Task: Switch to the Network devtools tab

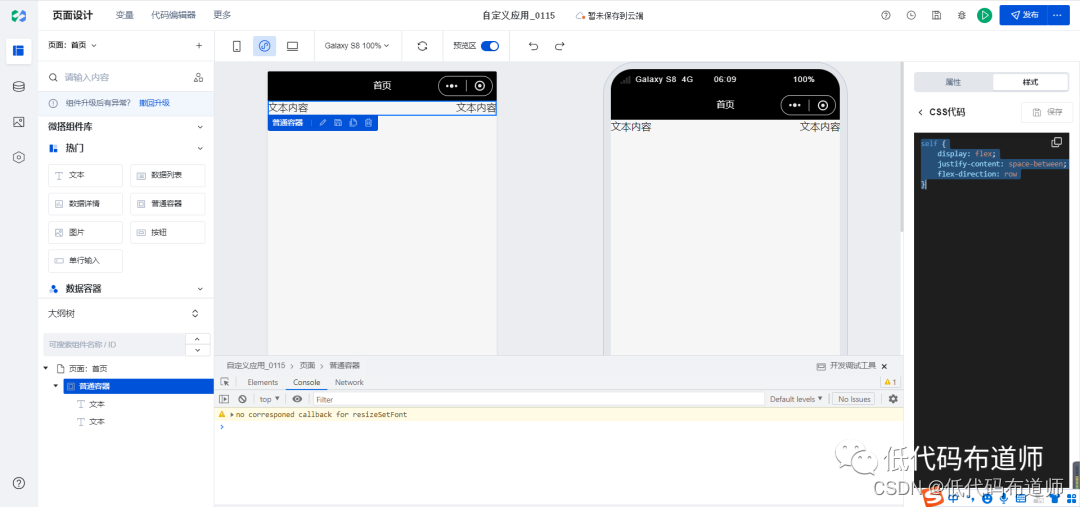Action: click(x=349, y=382)
